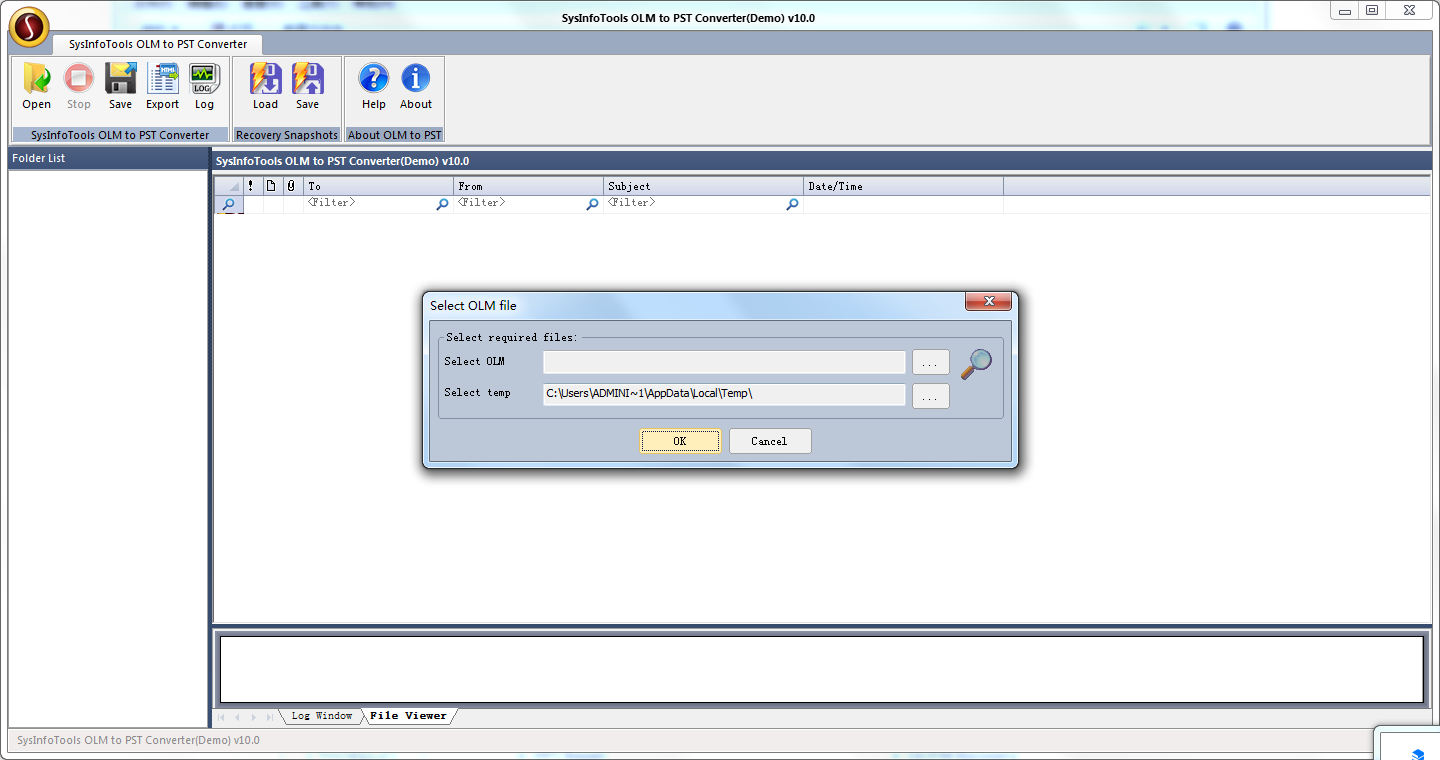This screenshot has height=760, width=1440.
Task: Click the search icon in the To filter
Action: point(443,204)
